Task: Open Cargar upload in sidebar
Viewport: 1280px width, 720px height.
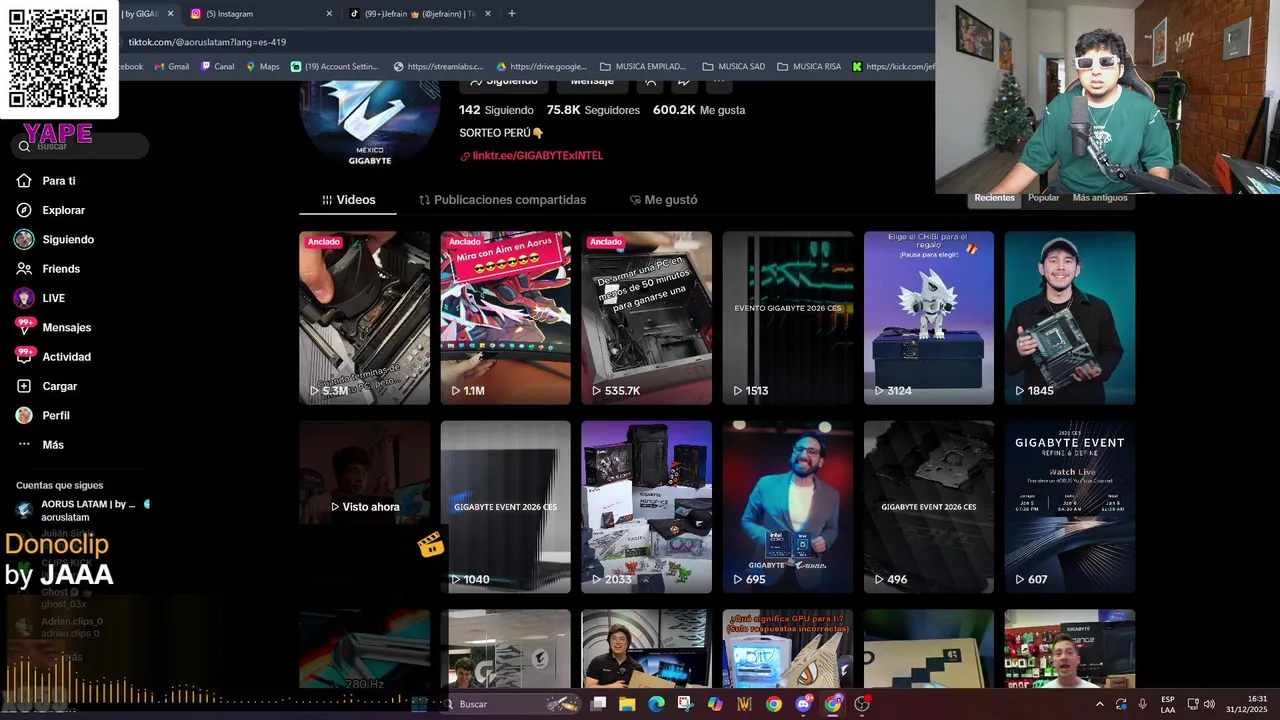Action: (59, 386)
